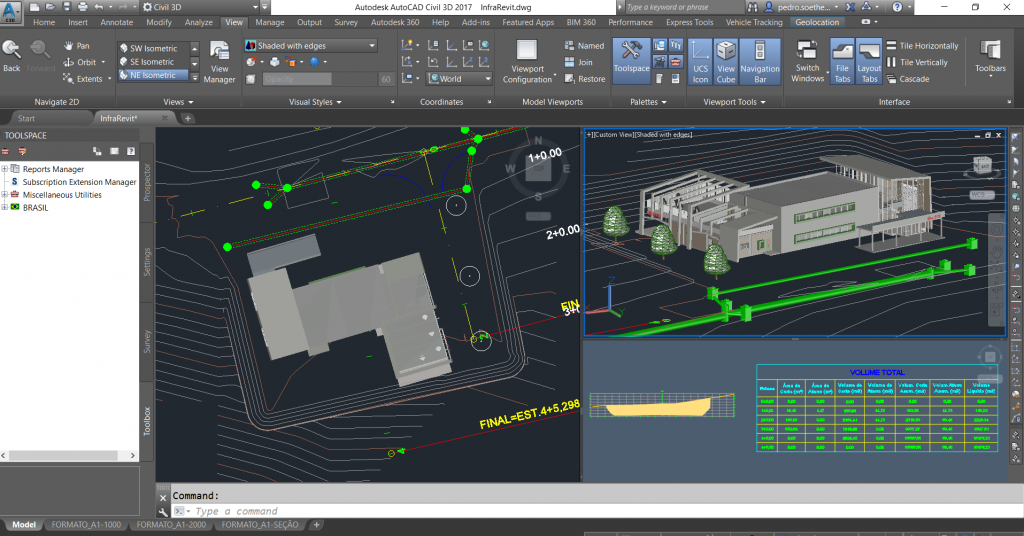This screenshot has width=1024, height=536.
Task: Open the Manage ribbon tab
Action: [x=269, y=22]
